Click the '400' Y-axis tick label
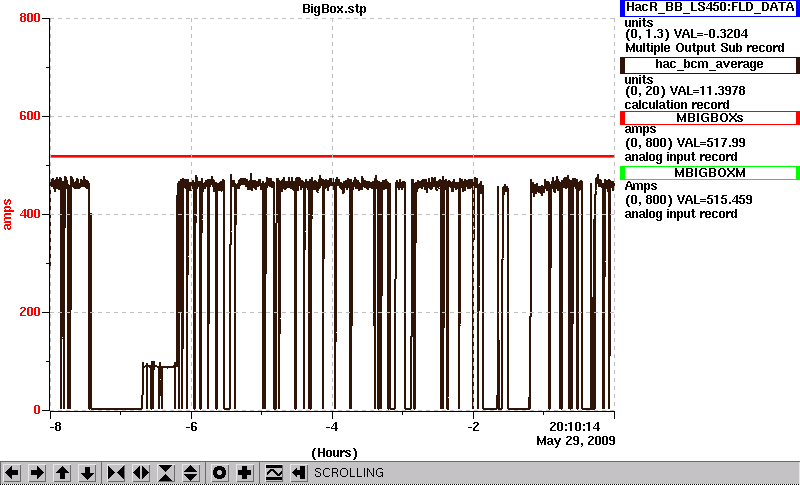 30,214
